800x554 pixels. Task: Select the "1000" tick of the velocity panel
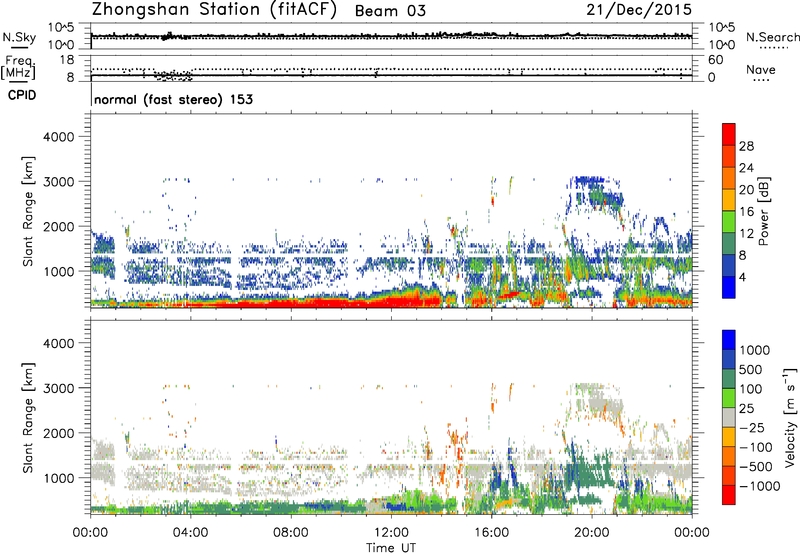pyautogui.click(x=58, y=478)
